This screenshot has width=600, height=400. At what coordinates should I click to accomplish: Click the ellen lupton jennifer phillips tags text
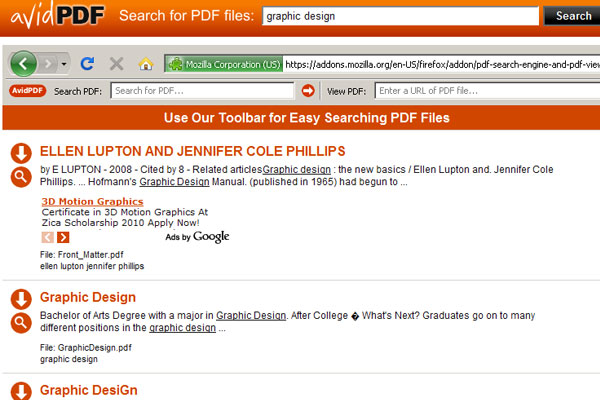click(x=92, y=266)
